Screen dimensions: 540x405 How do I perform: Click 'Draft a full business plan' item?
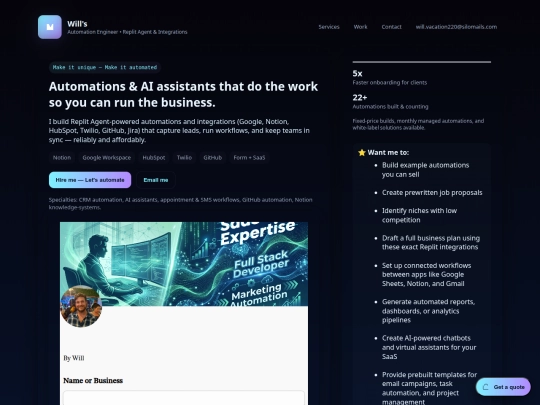[x=430, y=242]
